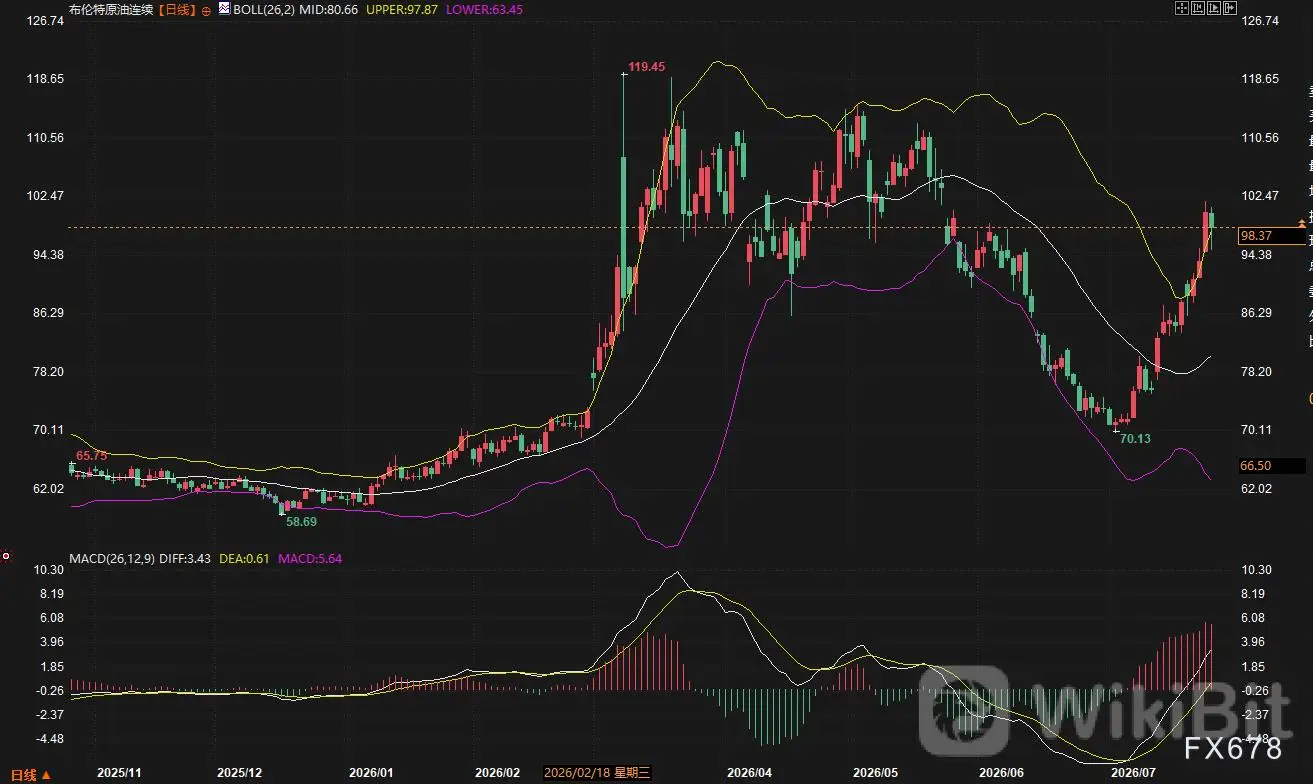Click the 70.13 low price label
Image resolution: width=1313 pixels, height=784 pixels.
coord(1135,439)
